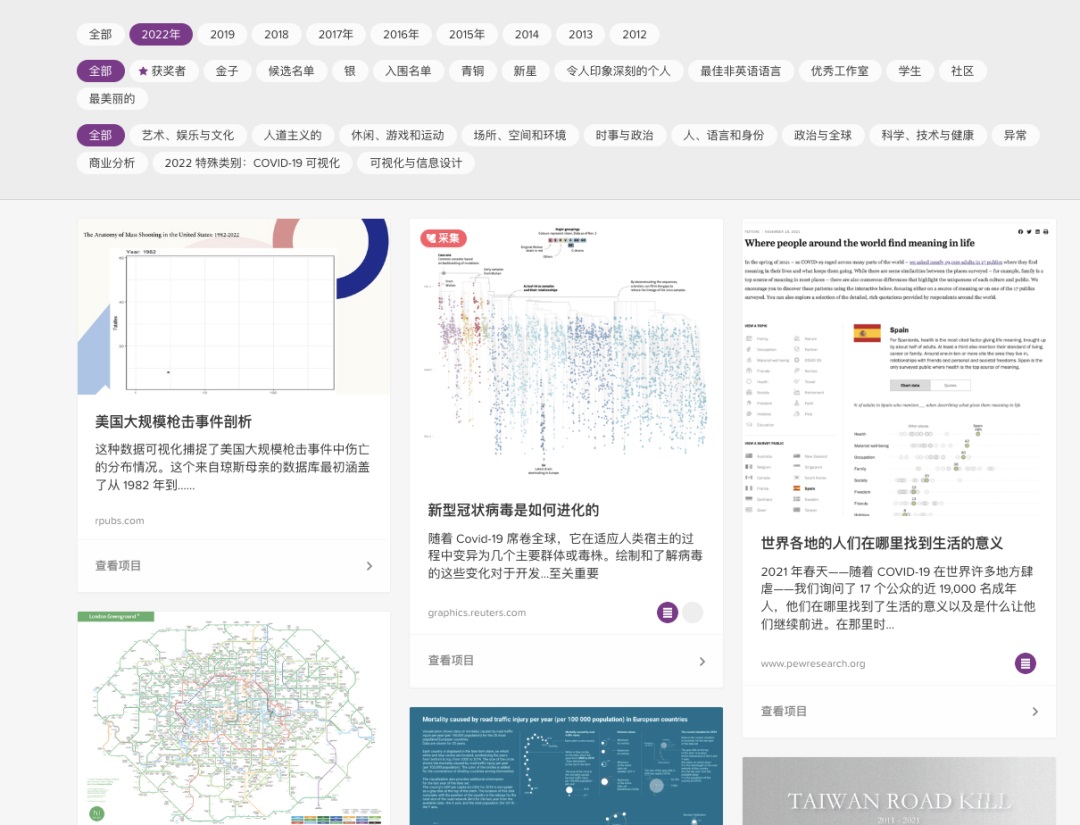Screen dimensions: 1080x825
Task: Filter by year 2012
Action: [x=634, y=34]
